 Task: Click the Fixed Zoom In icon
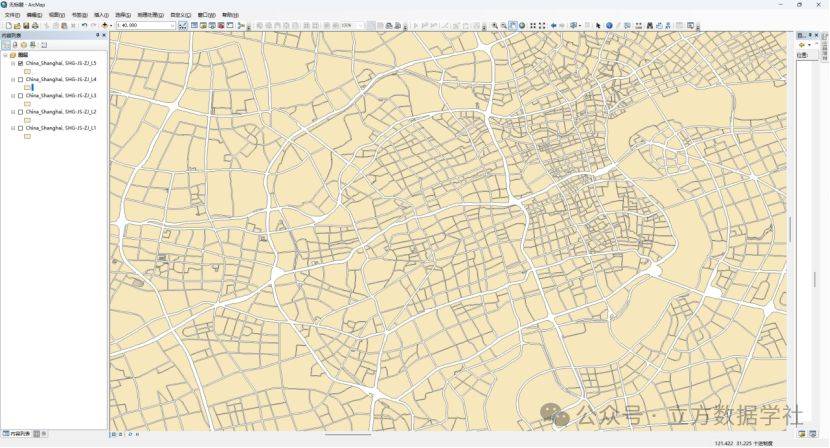coord(533,25)
